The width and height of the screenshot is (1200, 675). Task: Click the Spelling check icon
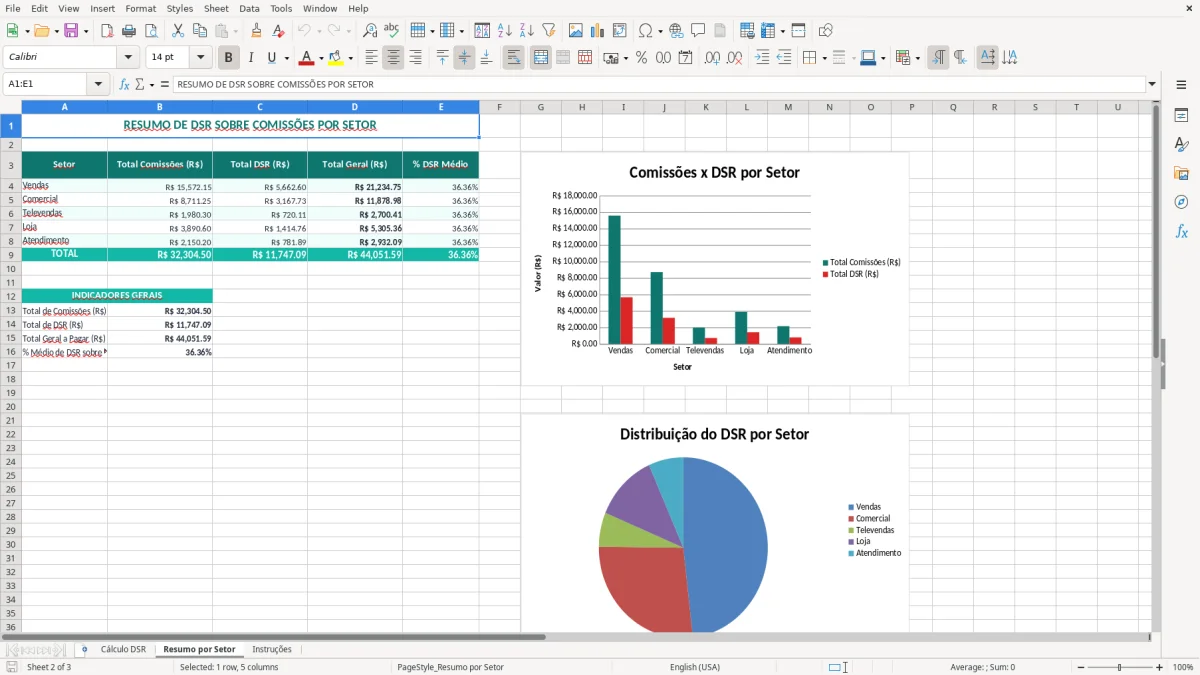(x=392, y=31)
